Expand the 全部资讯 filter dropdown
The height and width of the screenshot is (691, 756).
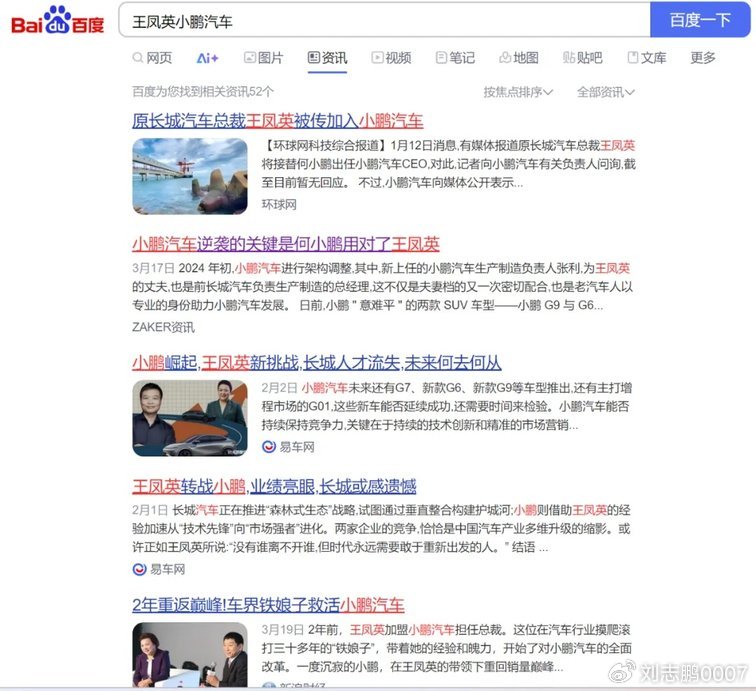pos(606,92)
